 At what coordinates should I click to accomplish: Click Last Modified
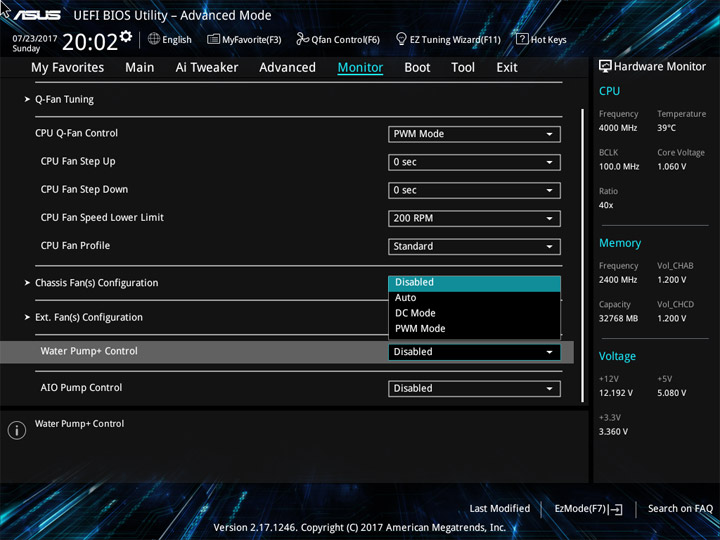500,509
